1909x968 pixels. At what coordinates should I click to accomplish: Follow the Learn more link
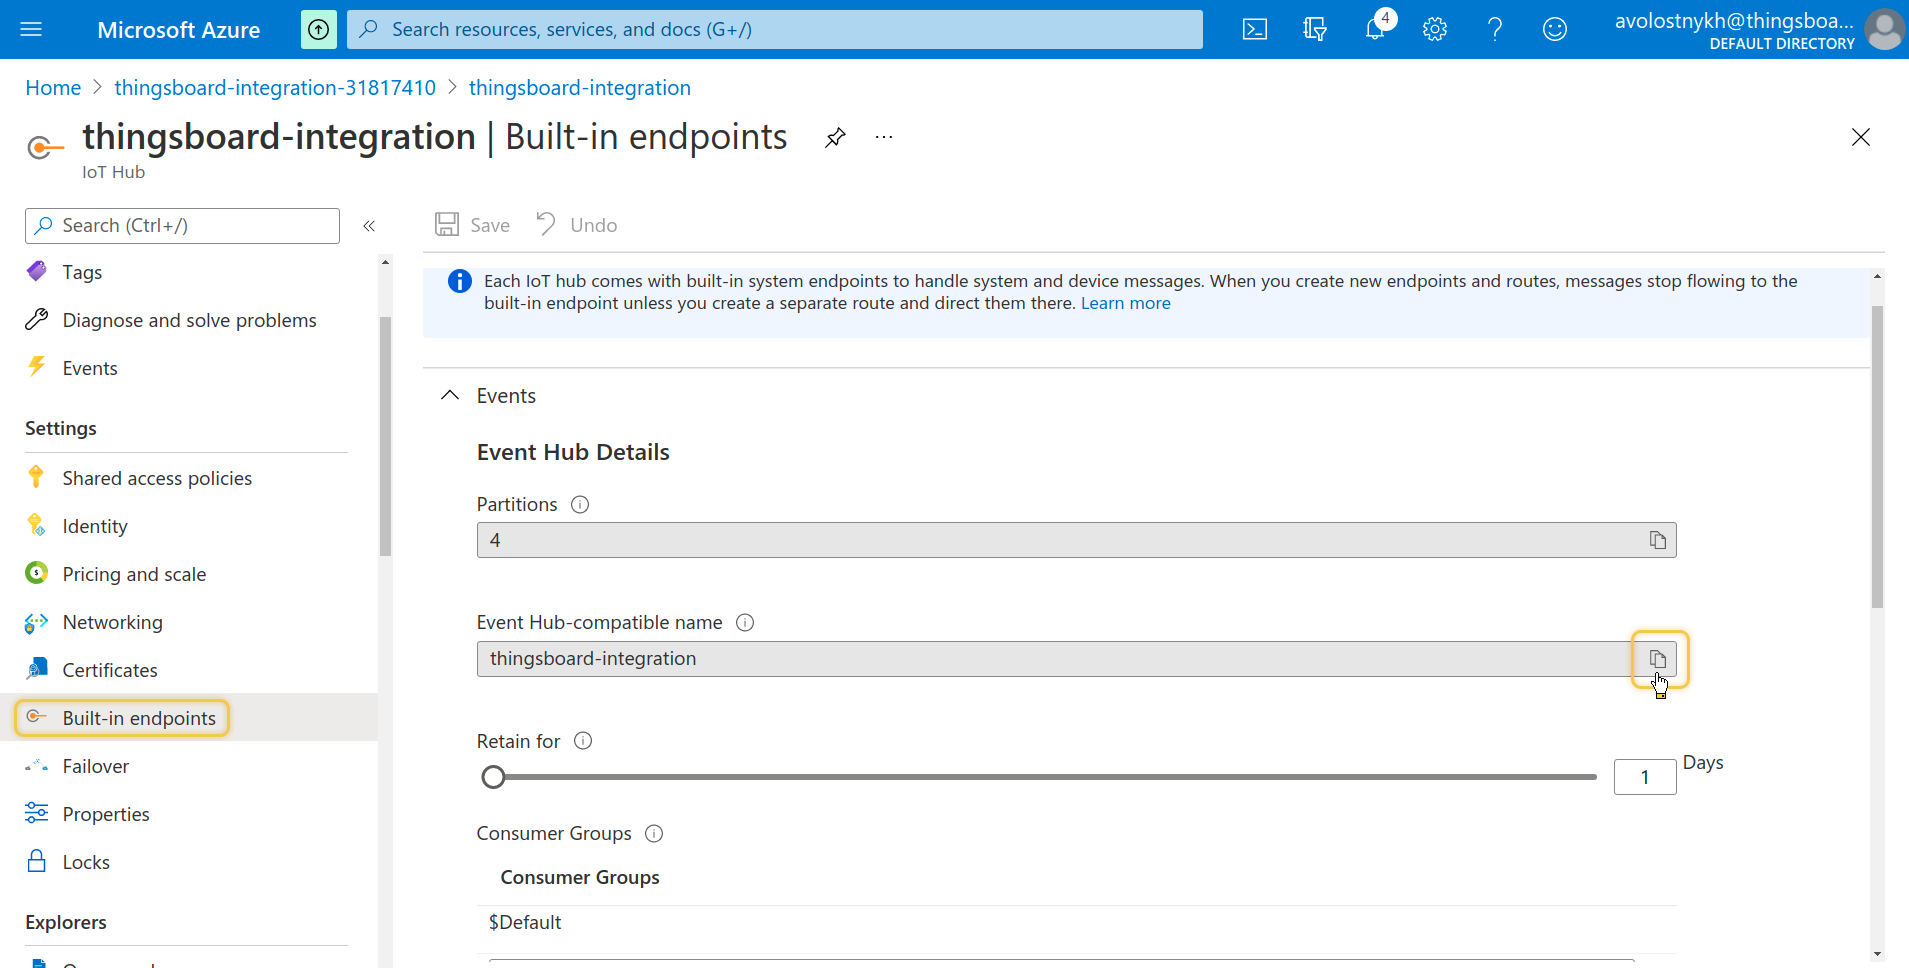(x=1125, y=303)
